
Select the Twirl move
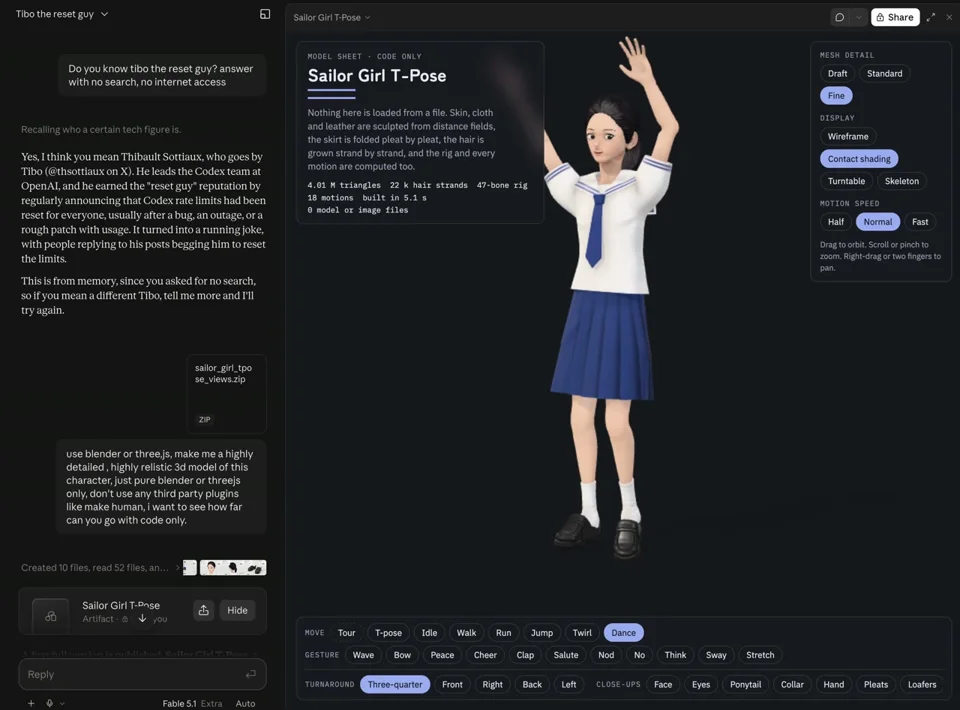point(582,633)
